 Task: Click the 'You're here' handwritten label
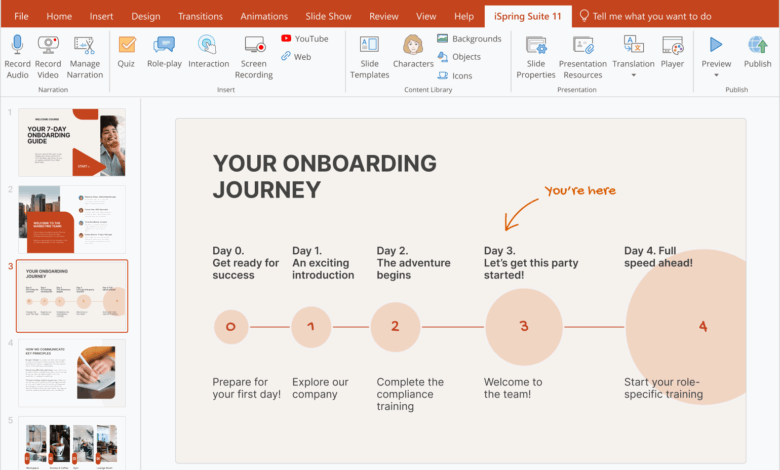[580, 190]
